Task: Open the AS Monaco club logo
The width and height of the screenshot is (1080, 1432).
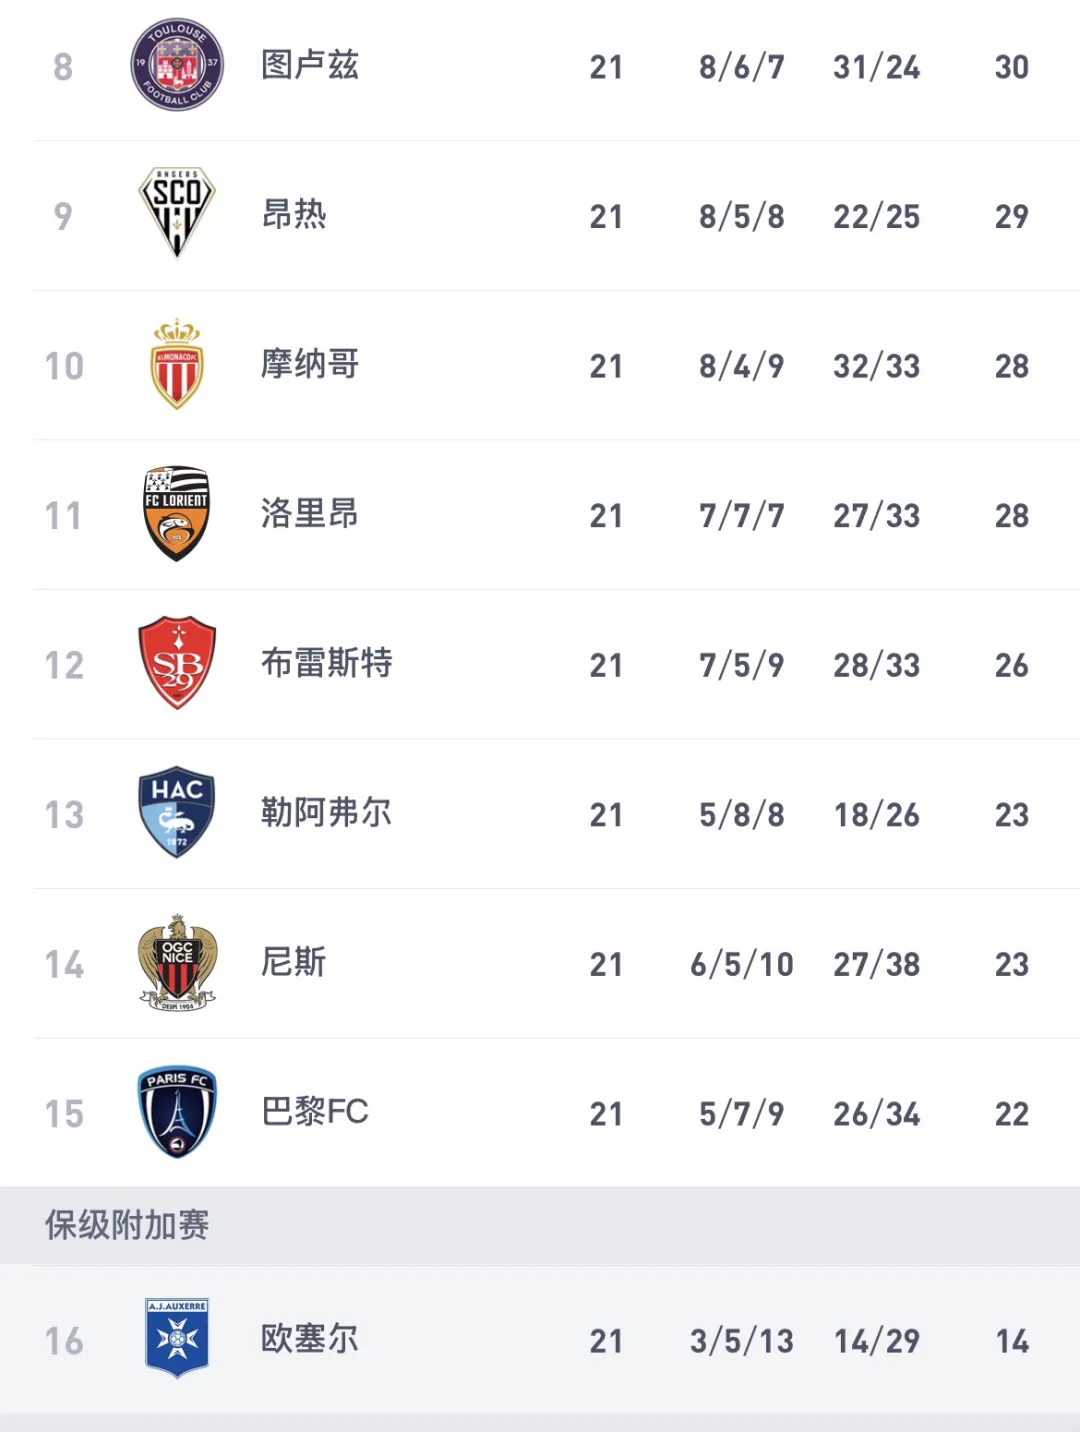Action: (x=177, y=365)
